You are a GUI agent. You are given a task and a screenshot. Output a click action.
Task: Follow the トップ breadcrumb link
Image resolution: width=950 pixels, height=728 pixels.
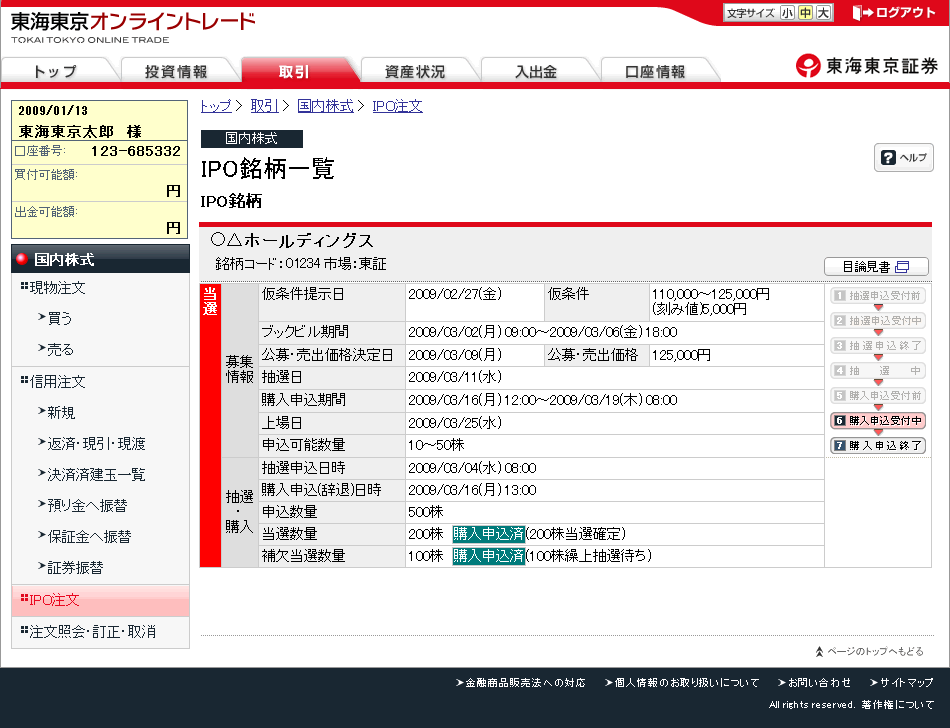click(216, 106)
